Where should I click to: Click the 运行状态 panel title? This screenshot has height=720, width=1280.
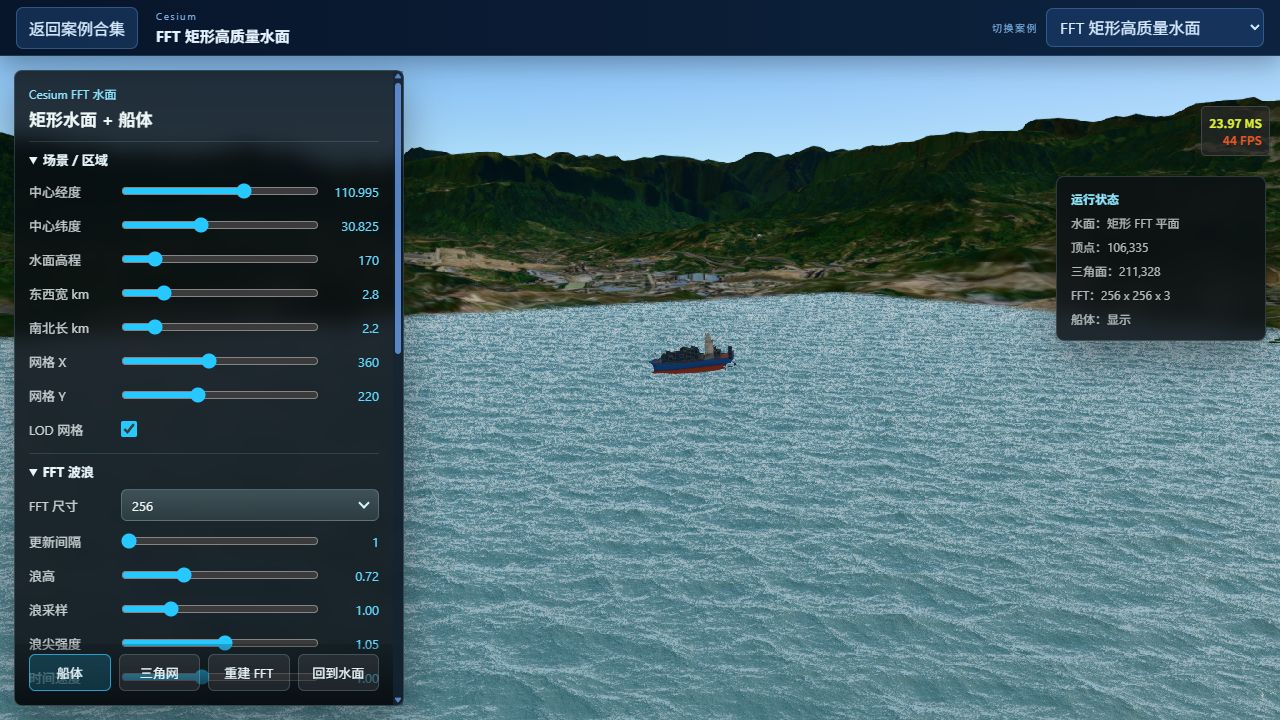click(x=1095, y=200)
